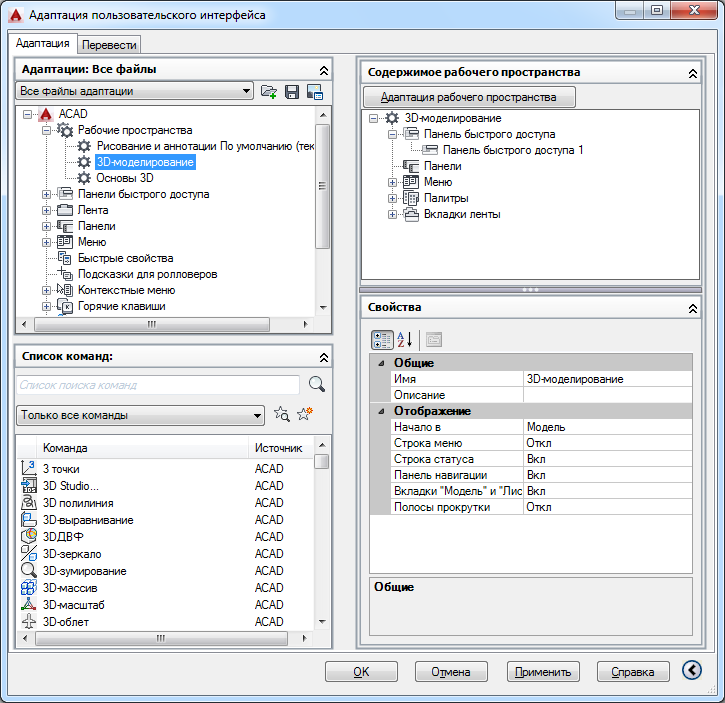Collapse the Адаптации: Все файлы panel
Image resolution: width=725 pixels, height=703 pixels.
pos(324,70)
